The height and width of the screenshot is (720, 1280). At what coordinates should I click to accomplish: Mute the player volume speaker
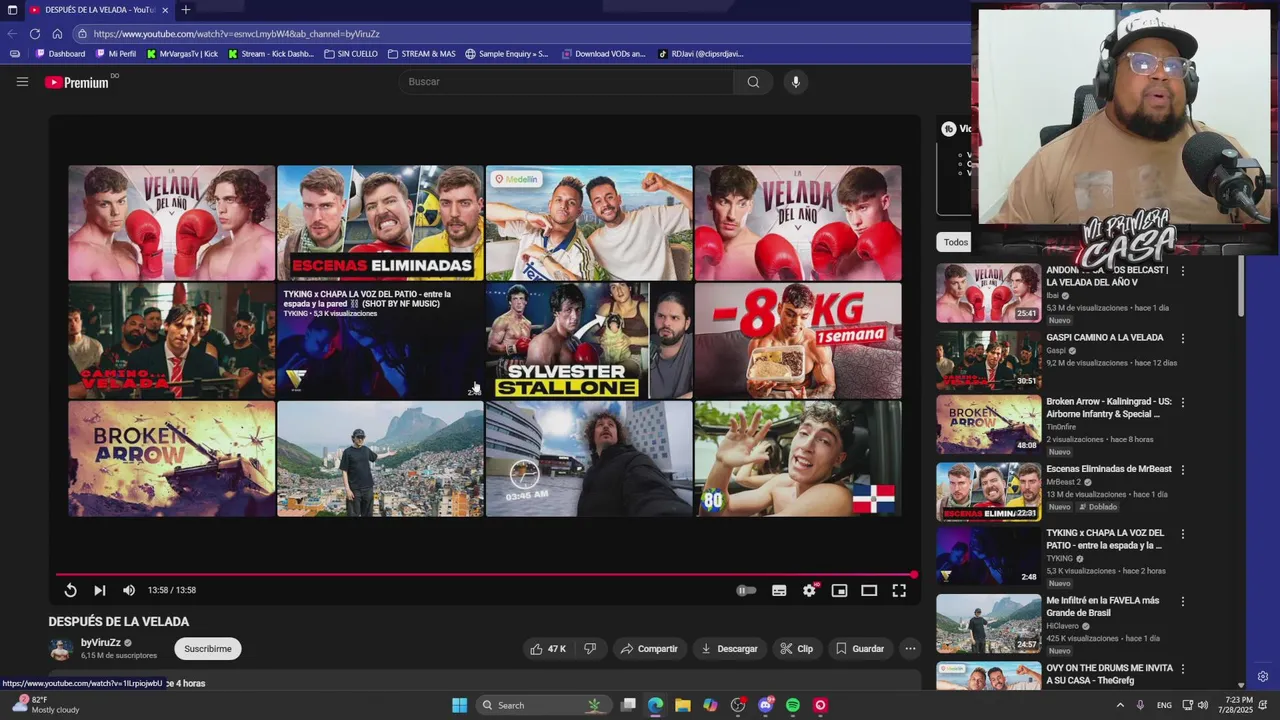click(129, 591)
